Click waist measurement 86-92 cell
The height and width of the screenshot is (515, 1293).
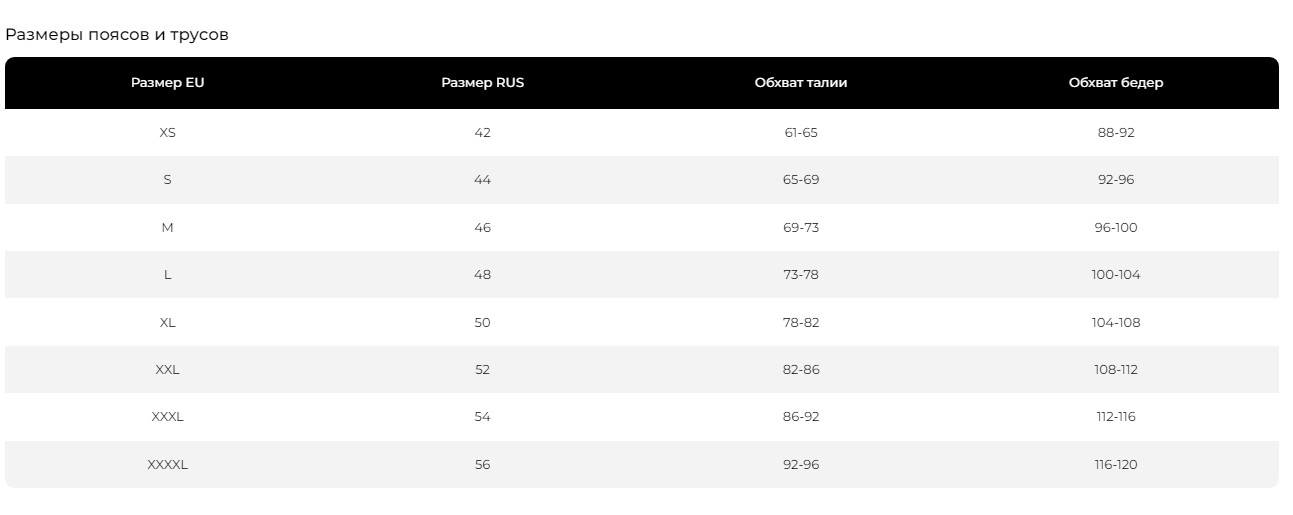tap(800, 416)
